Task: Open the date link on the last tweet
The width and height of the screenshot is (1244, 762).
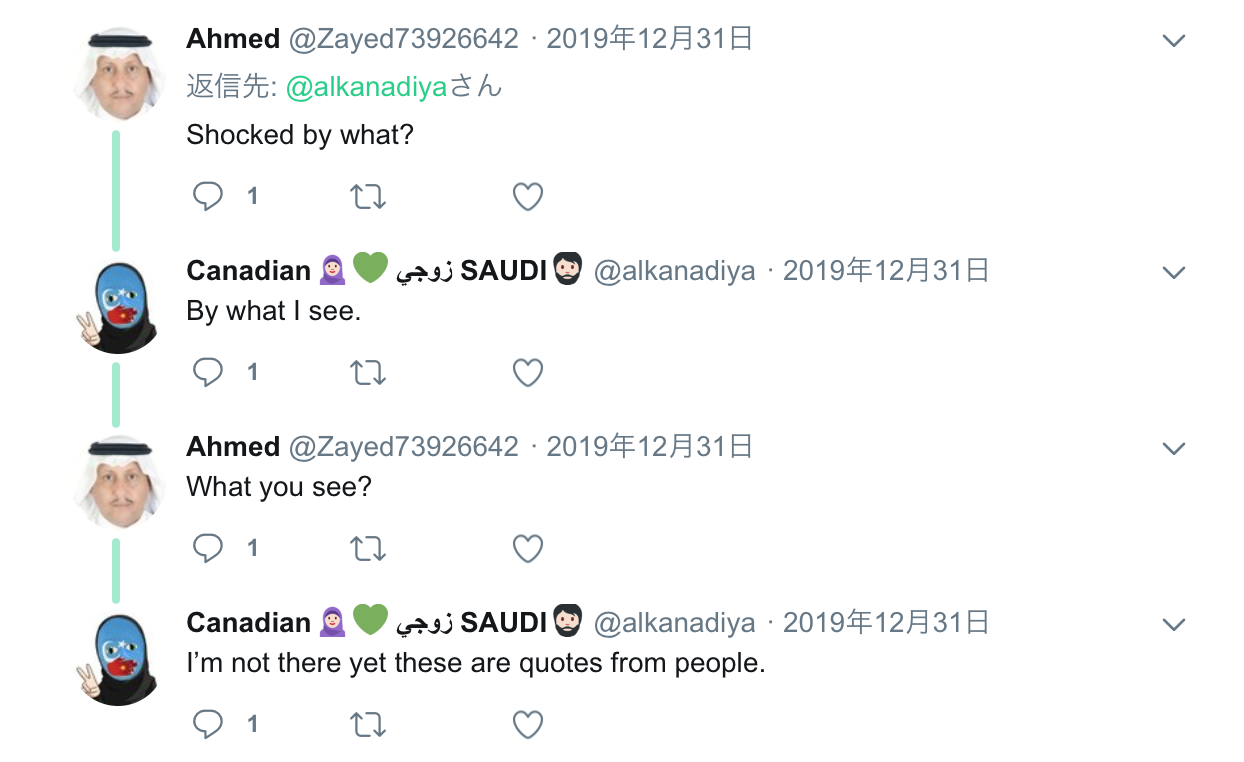Action: click(885, 623)
